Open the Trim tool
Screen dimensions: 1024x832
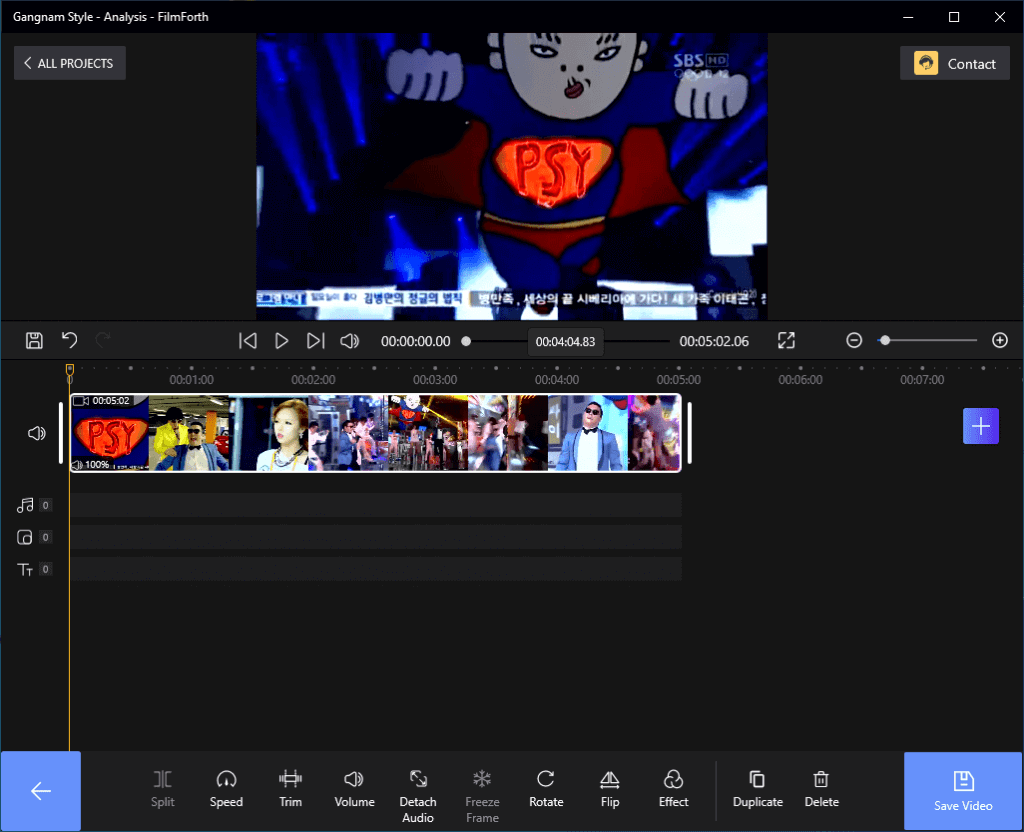coord(291,789)
